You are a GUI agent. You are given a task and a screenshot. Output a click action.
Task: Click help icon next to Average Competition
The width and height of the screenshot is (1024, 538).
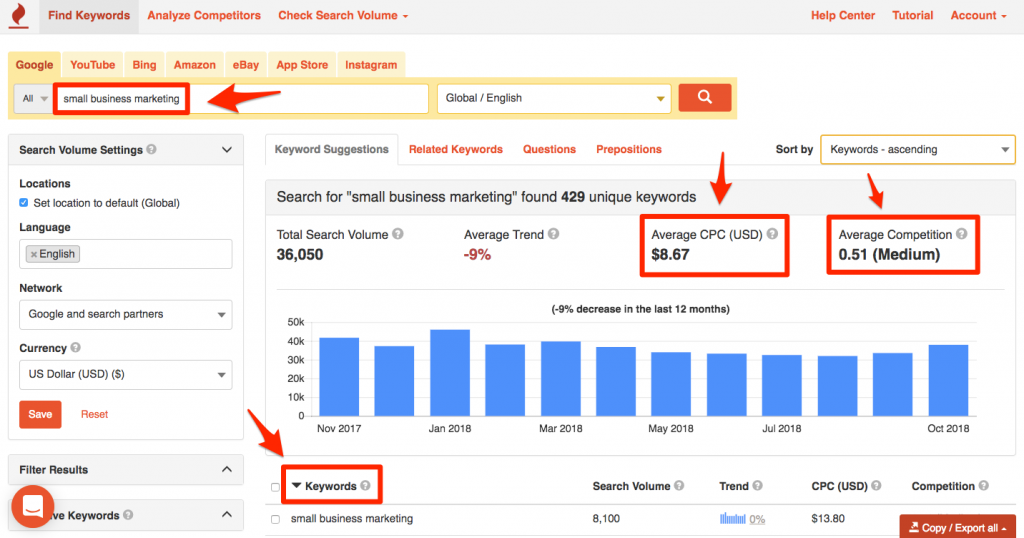961,234
